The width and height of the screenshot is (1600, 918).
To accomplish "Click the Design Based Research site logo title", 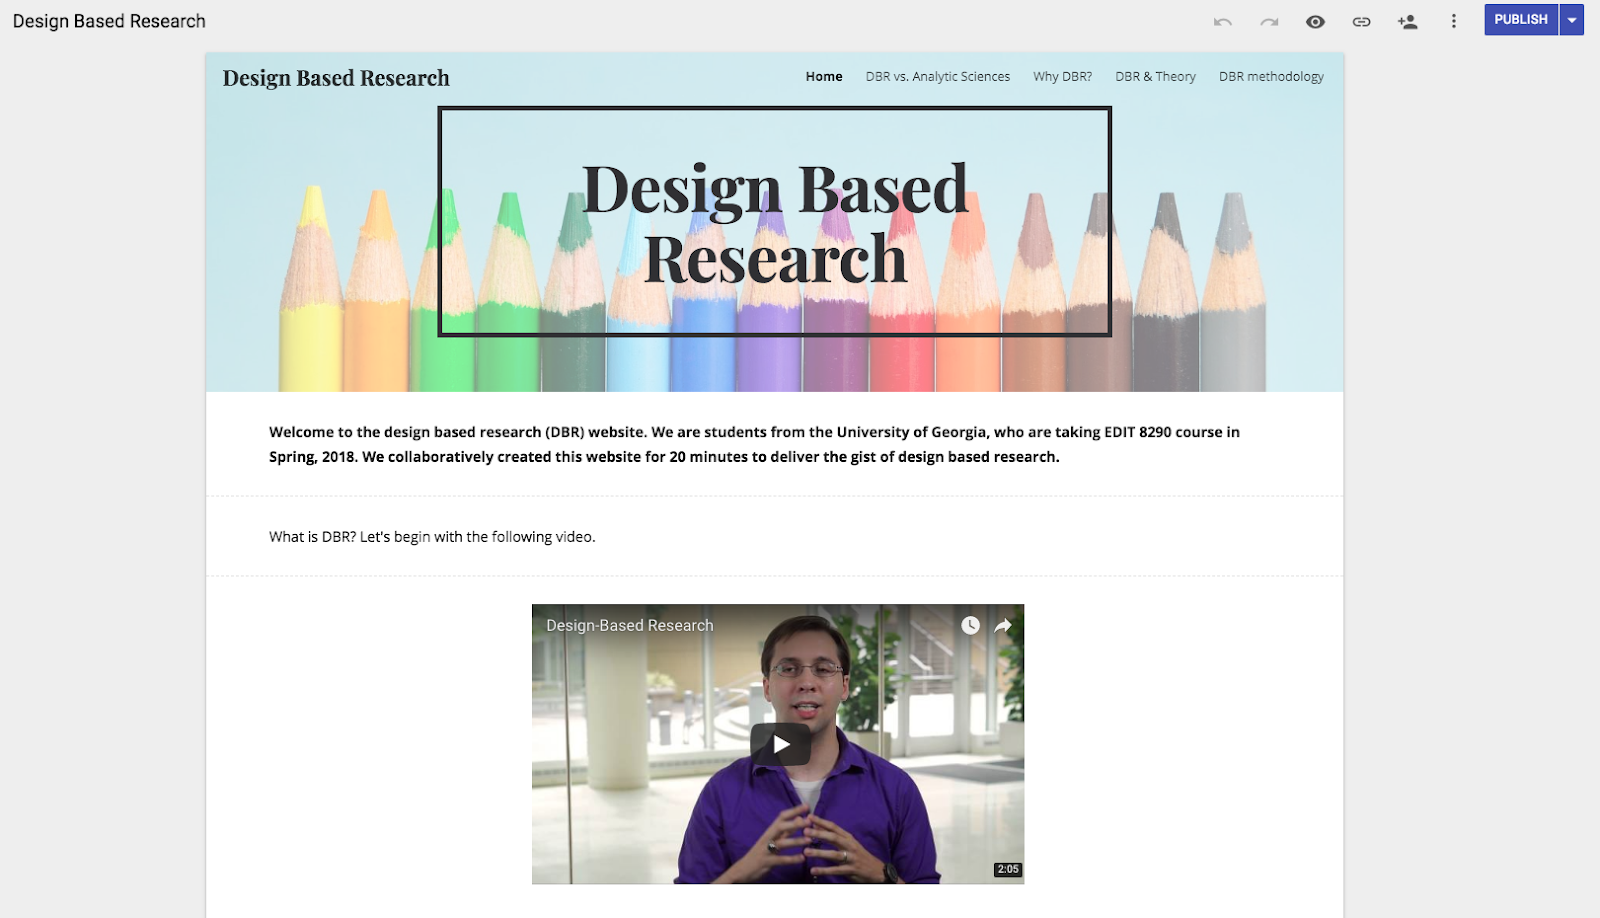I will (x=336, y=78).
